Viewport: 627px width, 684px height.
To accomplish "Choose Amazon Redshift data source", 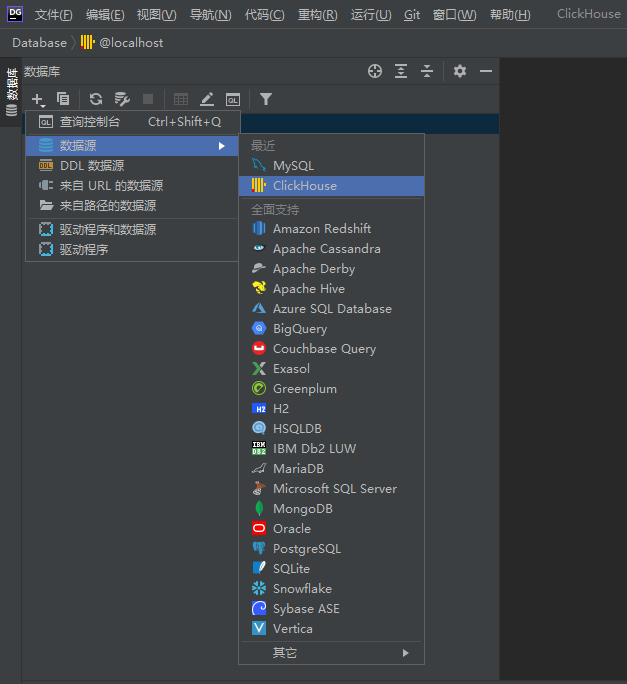I will [332, 229].
